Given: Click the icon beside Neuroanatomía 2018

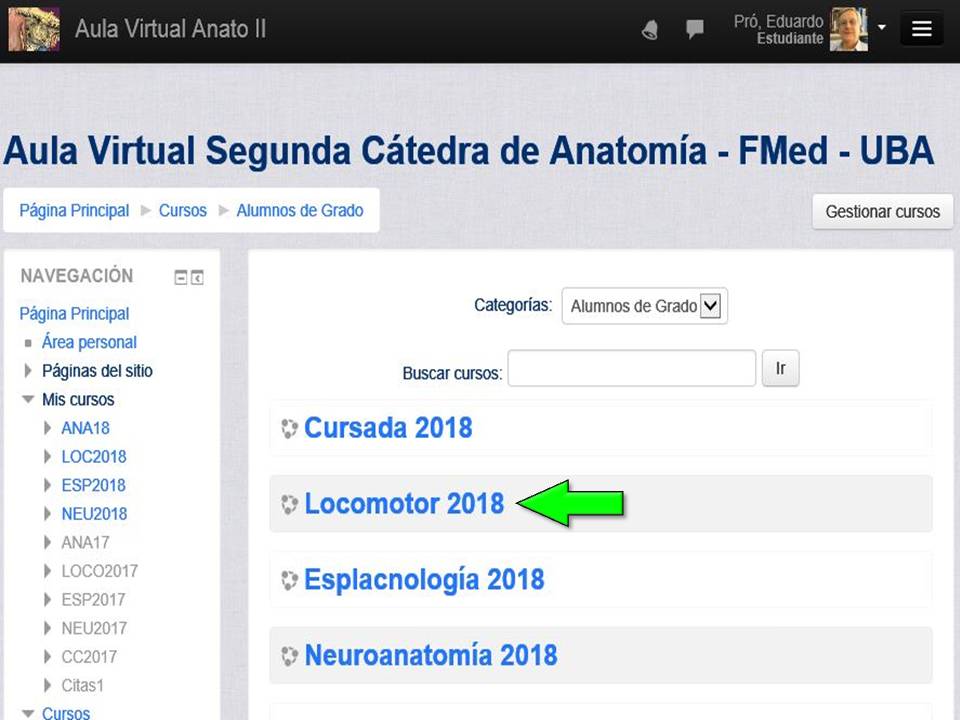Looking at the screenshot, I should pos(289,656).
